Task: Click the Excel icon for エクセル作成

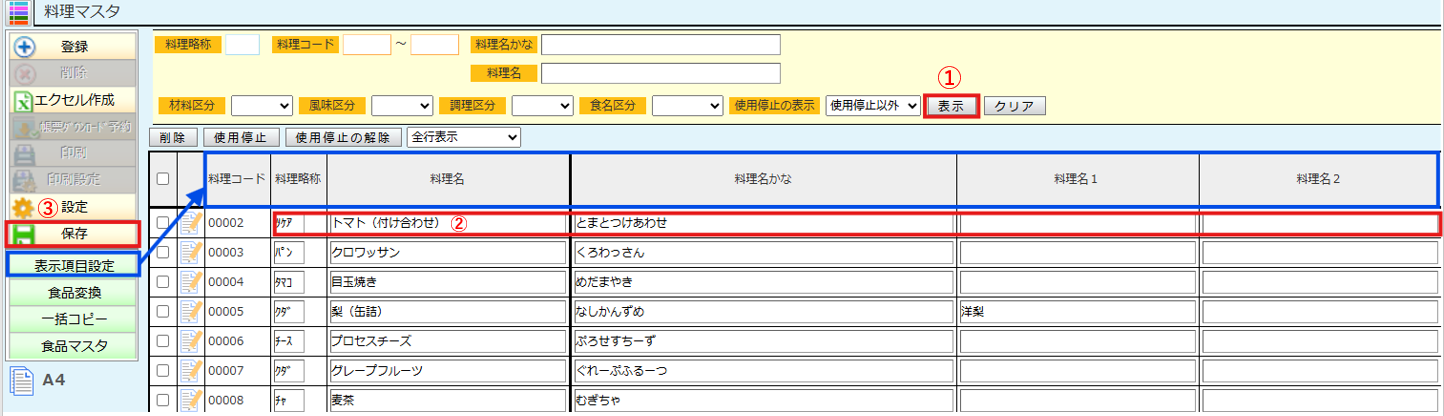Action: pos(24,101)
